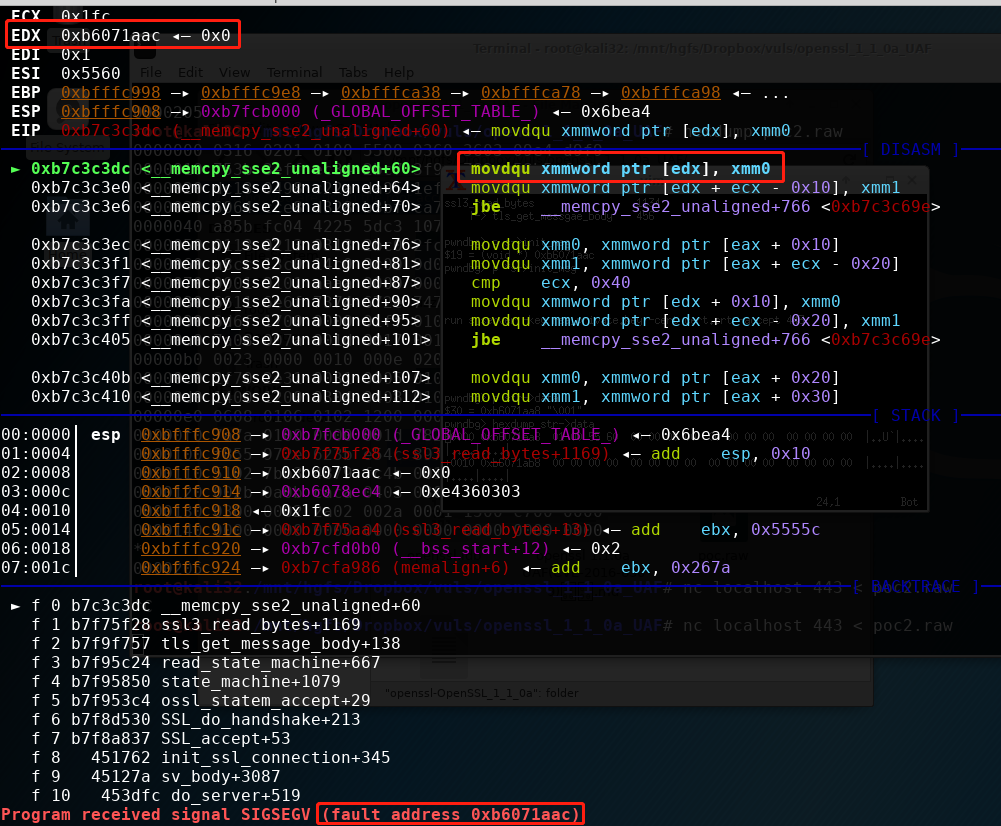Select disasm line __memcpy_sse2_unaligned+76
This screenshot has height=826, width=1001.
(226, 244)
